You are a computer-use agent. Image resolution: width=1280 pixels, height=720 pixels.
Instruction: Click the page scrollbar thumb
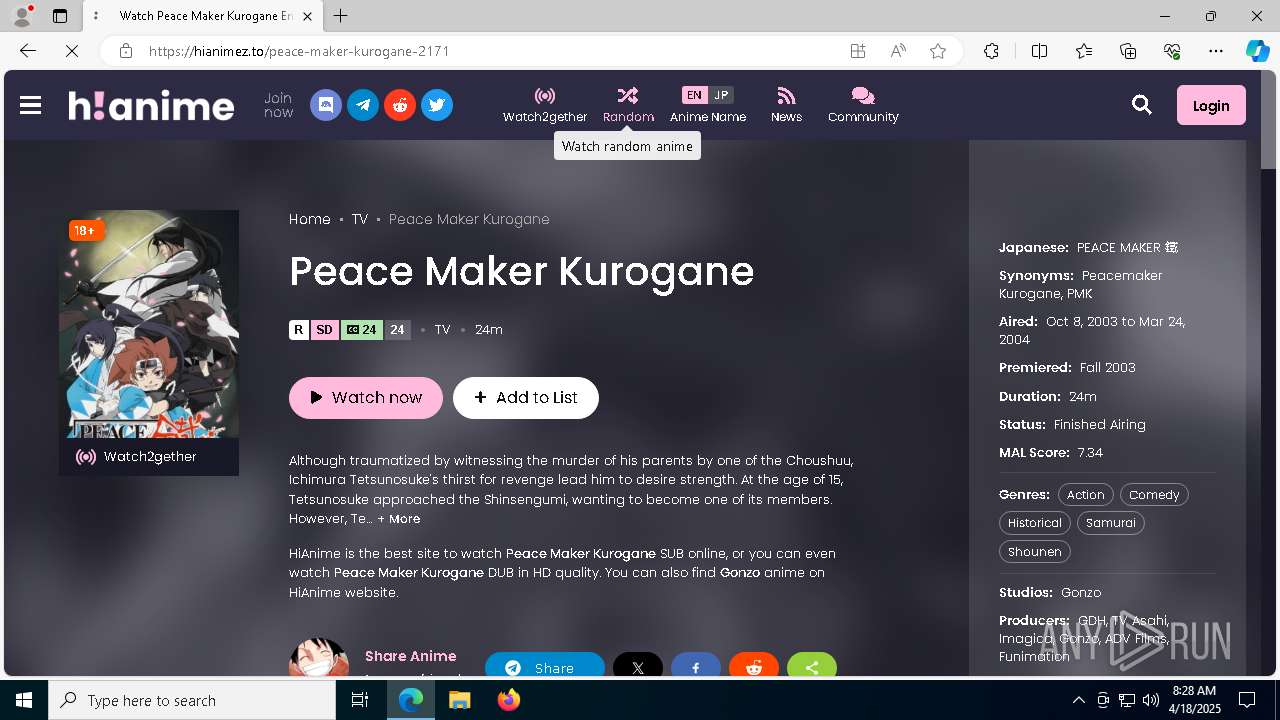[x=1268, y=119]
